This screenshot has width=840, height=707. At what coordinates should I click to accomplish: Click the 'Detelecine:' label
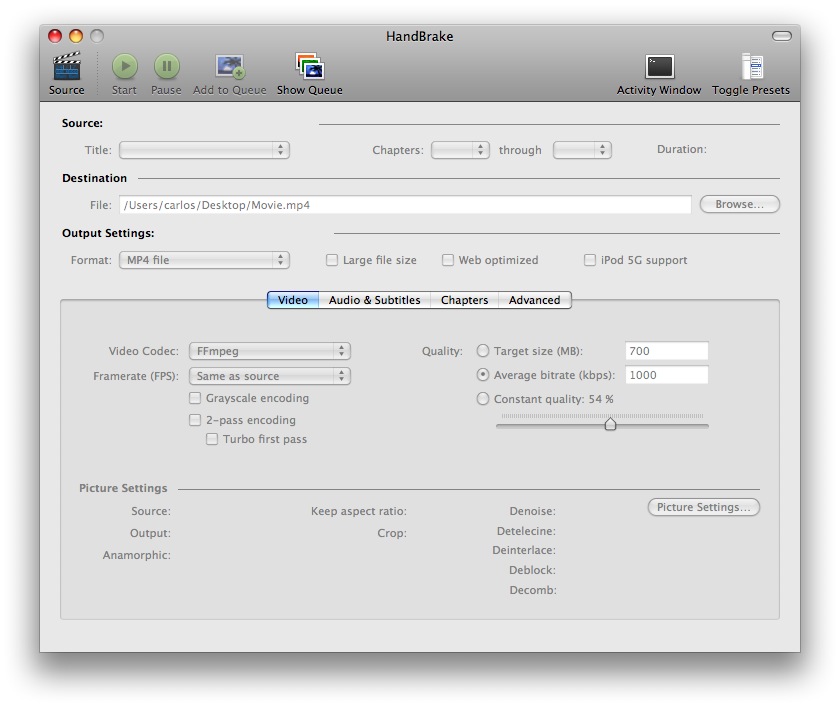526,531
